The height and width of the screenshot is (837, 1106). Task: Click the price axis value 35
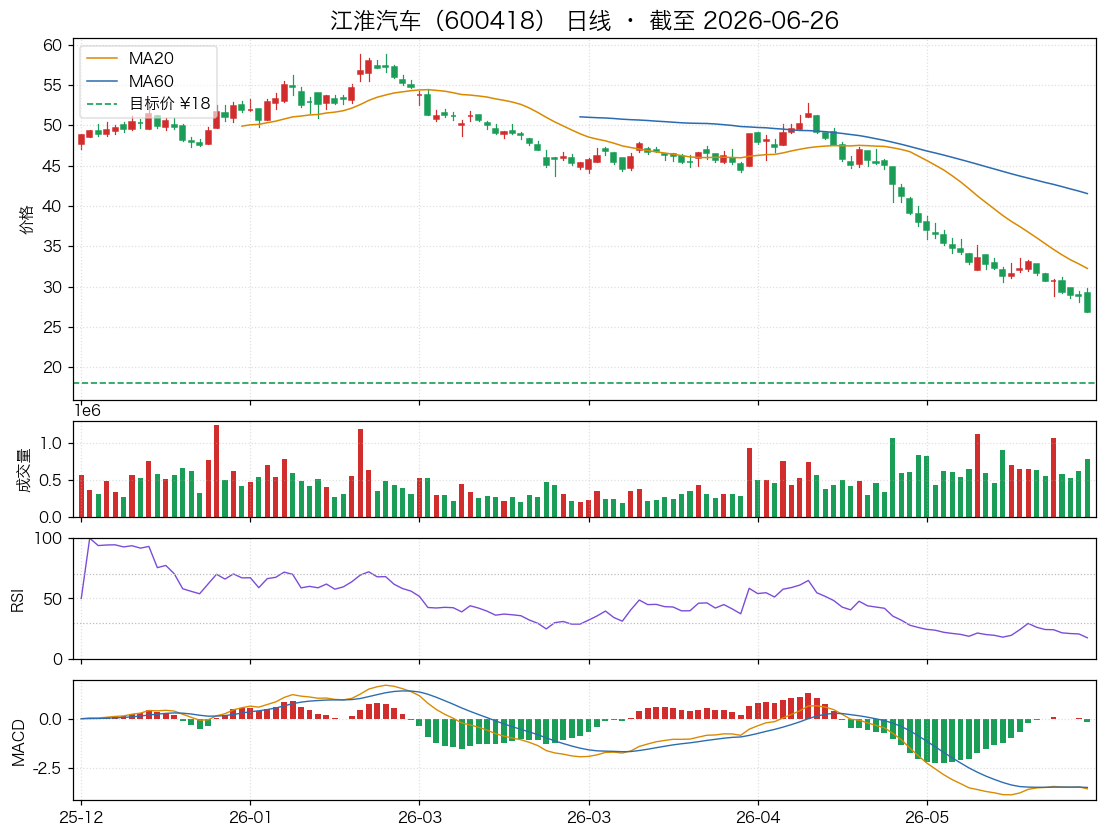[52, 247]
